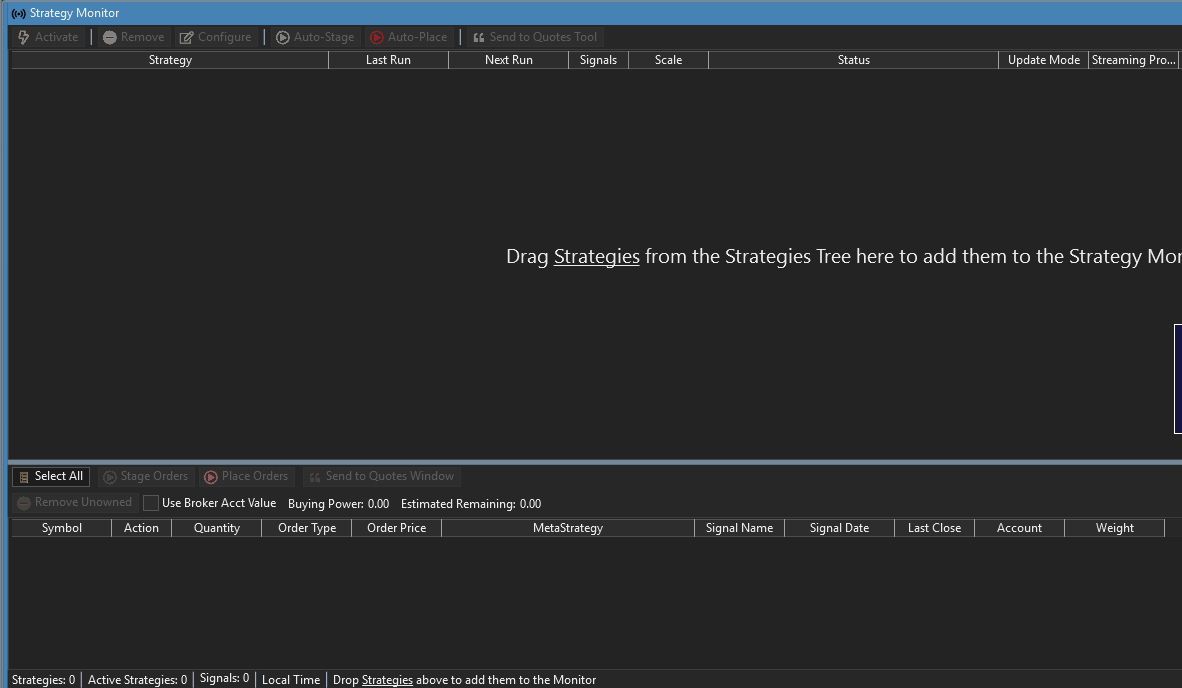Sort signals by Symbol column header
1182x688 pixels.
coord(62,528)
